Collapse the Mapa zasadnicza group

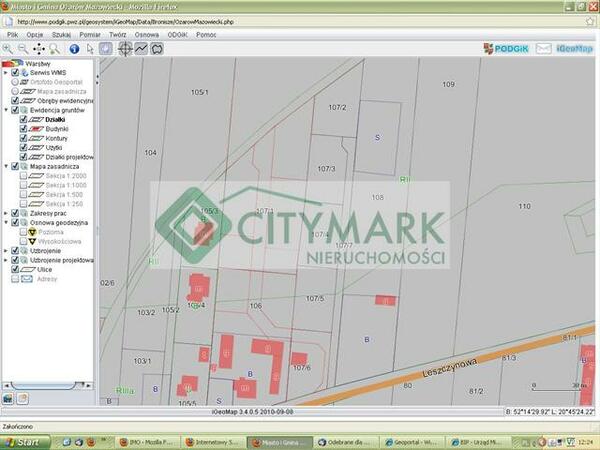(x=6, y=166)
